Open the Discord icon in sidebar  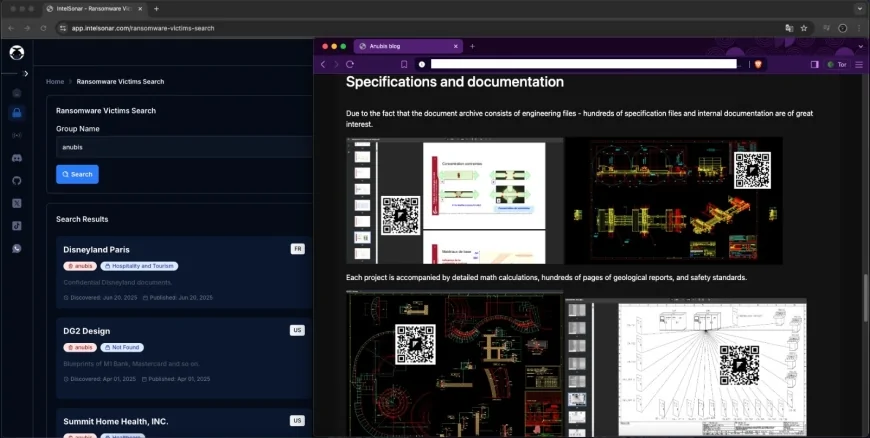[x=17, y=158]
